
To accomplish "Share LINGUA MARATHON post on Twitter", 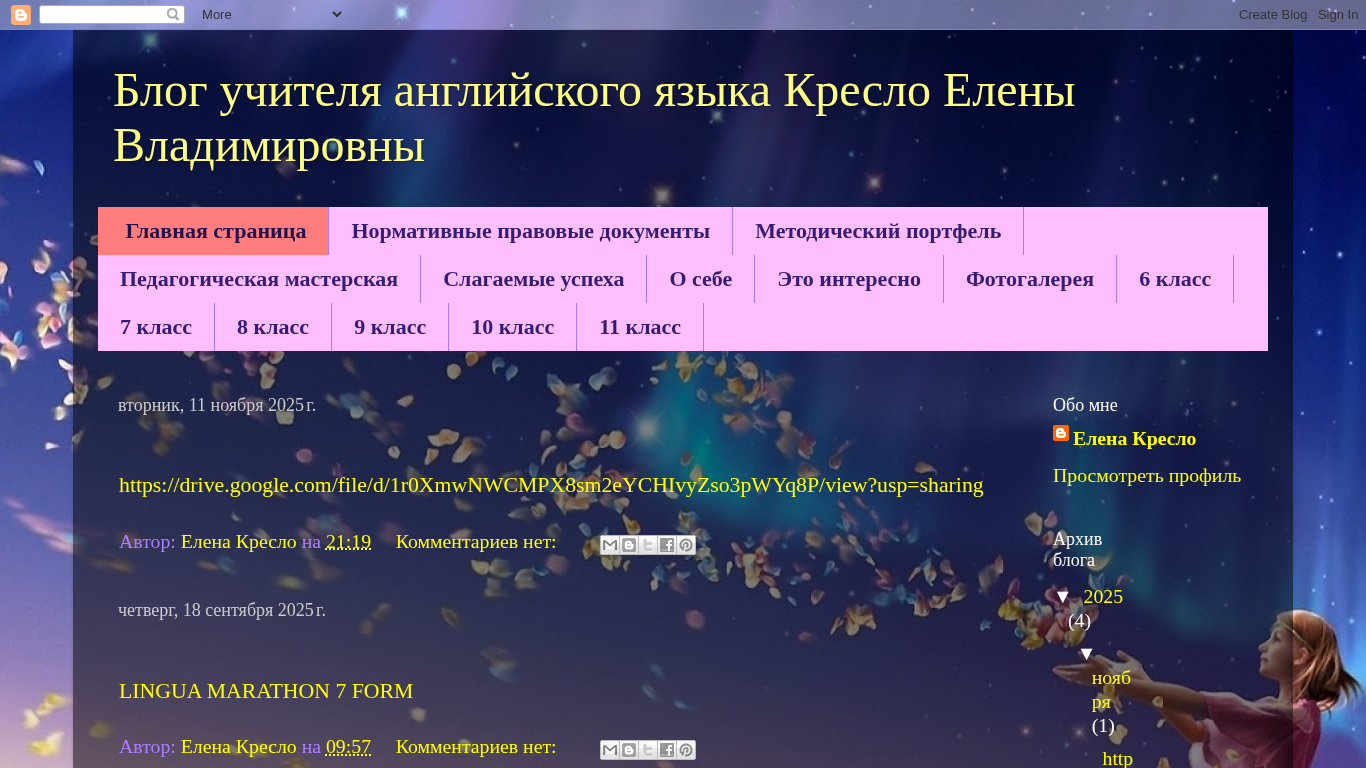I will 648,750.
